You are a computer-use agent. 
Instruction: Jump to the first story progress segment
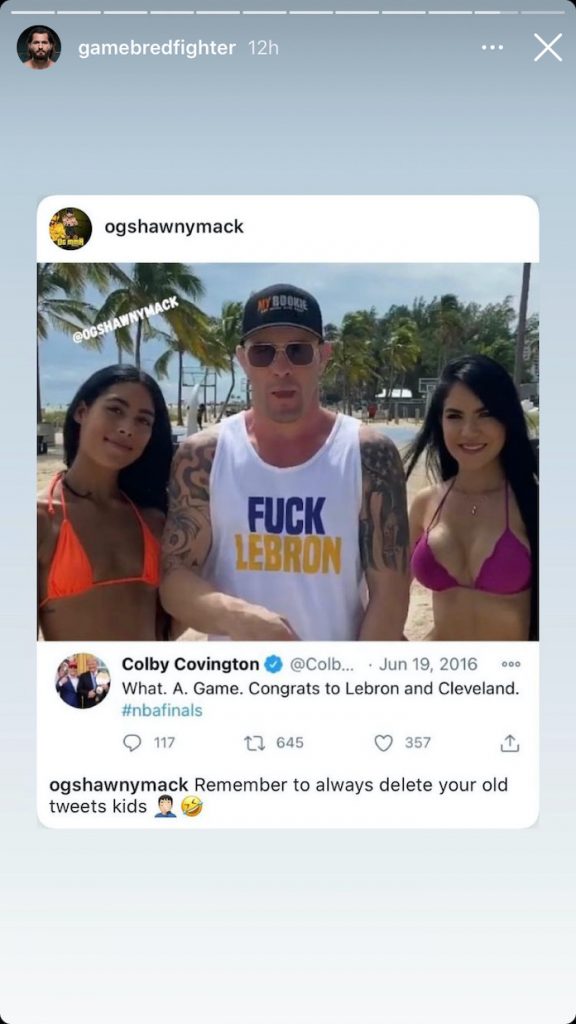coord(33,12)
